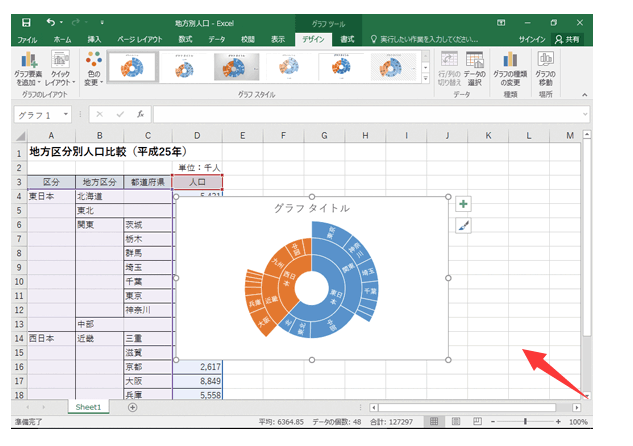
Task: Click horizontal scrollbar right arrow
Action: point(576,408)
